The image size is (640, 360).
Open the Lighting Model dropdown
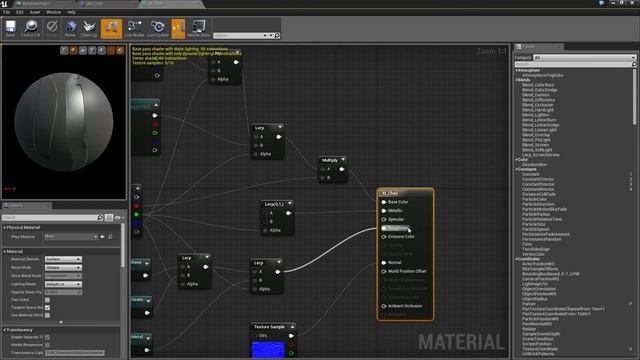(63, 284)
